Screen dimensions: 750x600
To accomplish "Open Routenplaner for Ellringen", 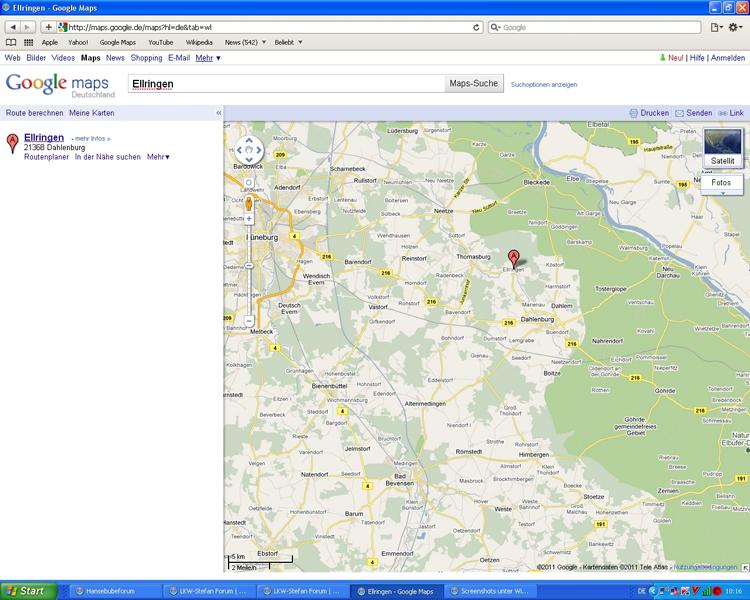I will [x=46, y=157].
